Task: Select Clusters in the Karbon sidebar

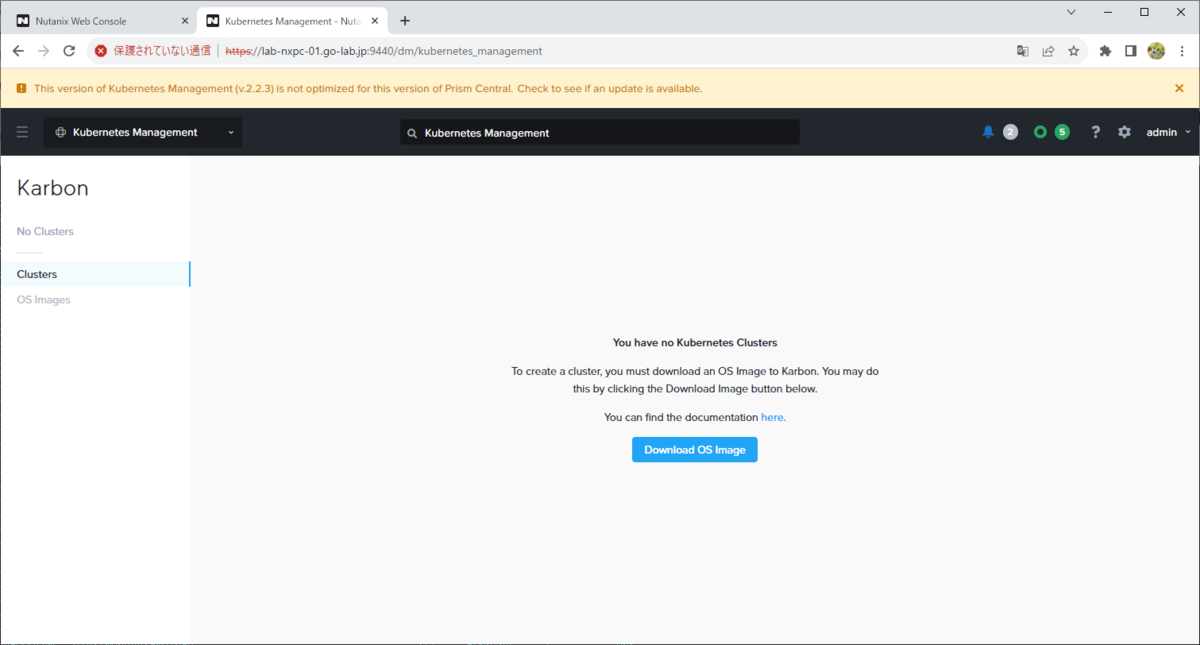Action: click(x=95, y=274)
